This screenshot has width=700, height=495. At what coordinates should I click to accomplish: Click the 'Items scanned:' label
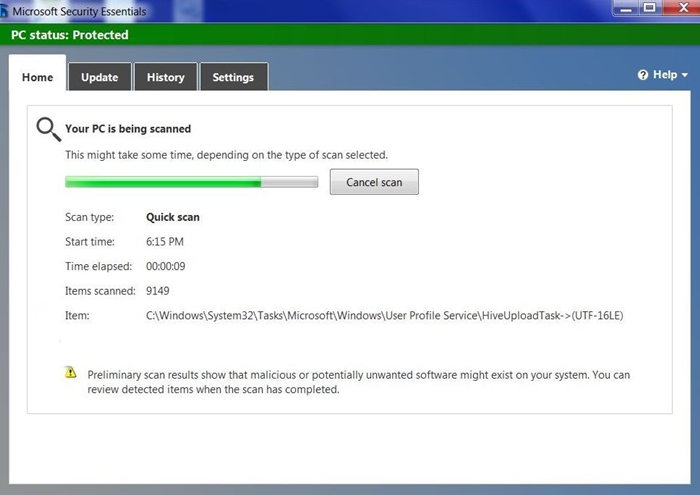coord(100,291)
